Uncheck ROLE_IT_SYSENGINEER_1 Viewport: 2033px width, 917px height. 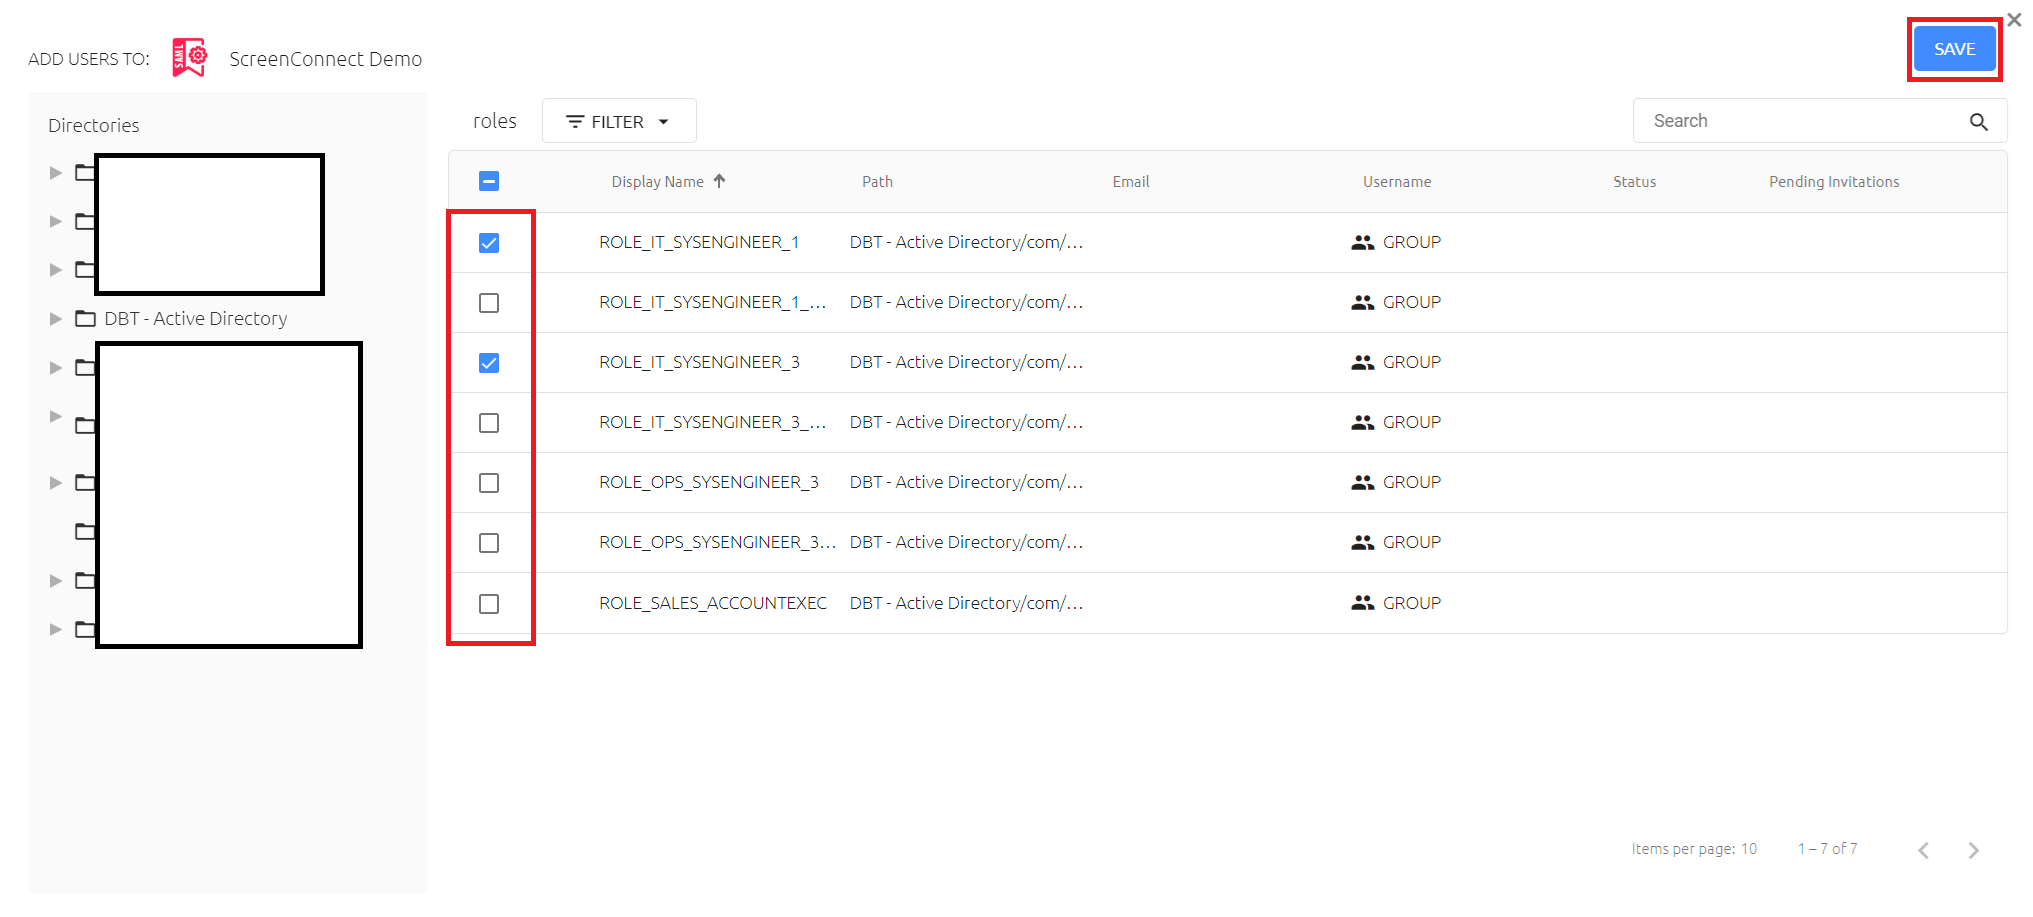tap(489, 242)
